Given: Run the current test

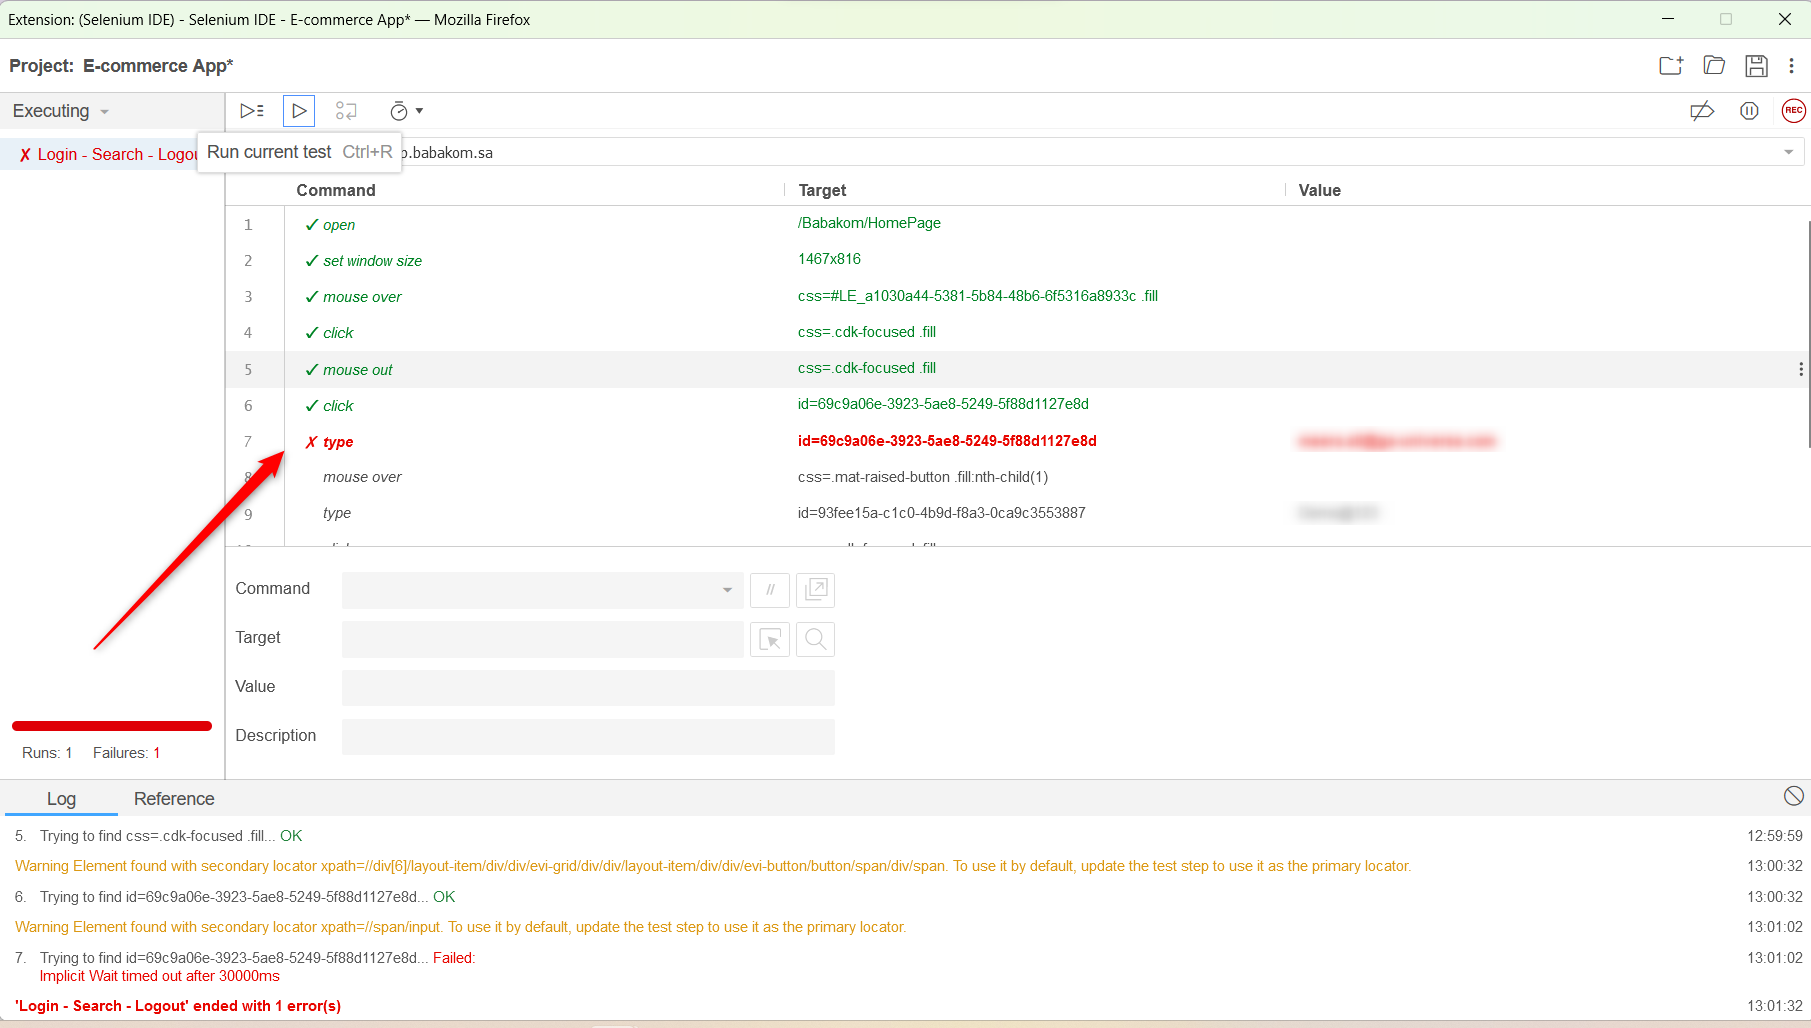Looking at the screenshot, I should 298,110.
